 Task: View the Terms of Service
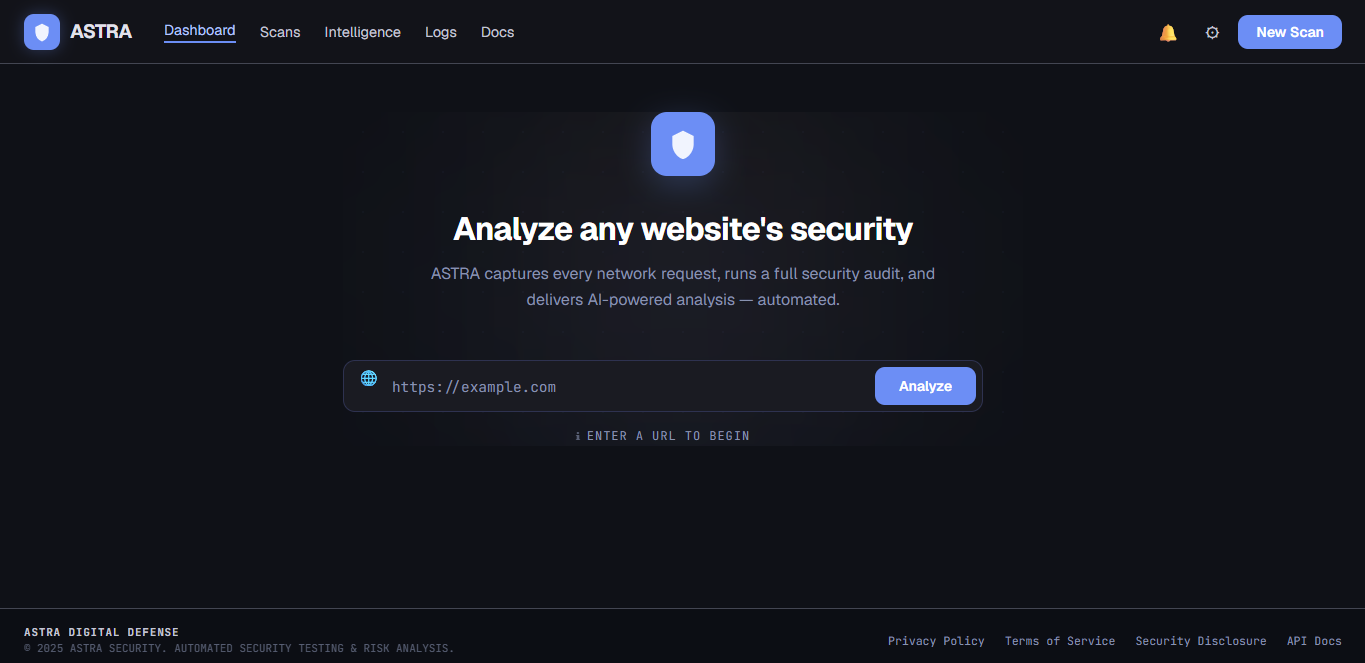point(1060,641)
